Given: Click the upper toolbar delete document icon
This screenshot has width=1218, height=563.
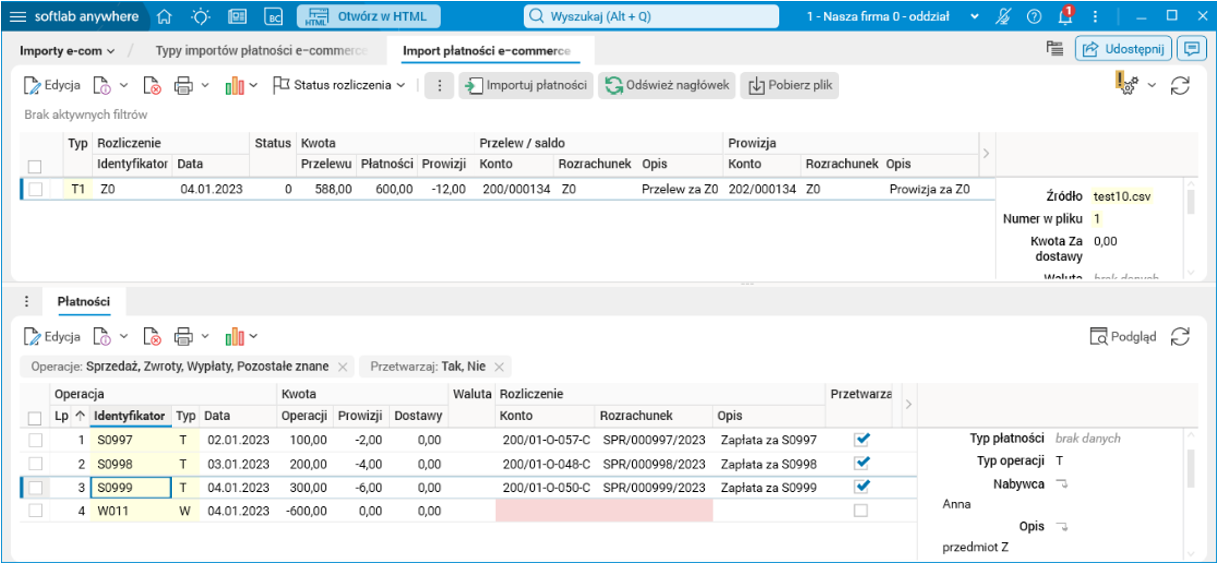Looking at the screenshot, I should [x=151, y=86].
